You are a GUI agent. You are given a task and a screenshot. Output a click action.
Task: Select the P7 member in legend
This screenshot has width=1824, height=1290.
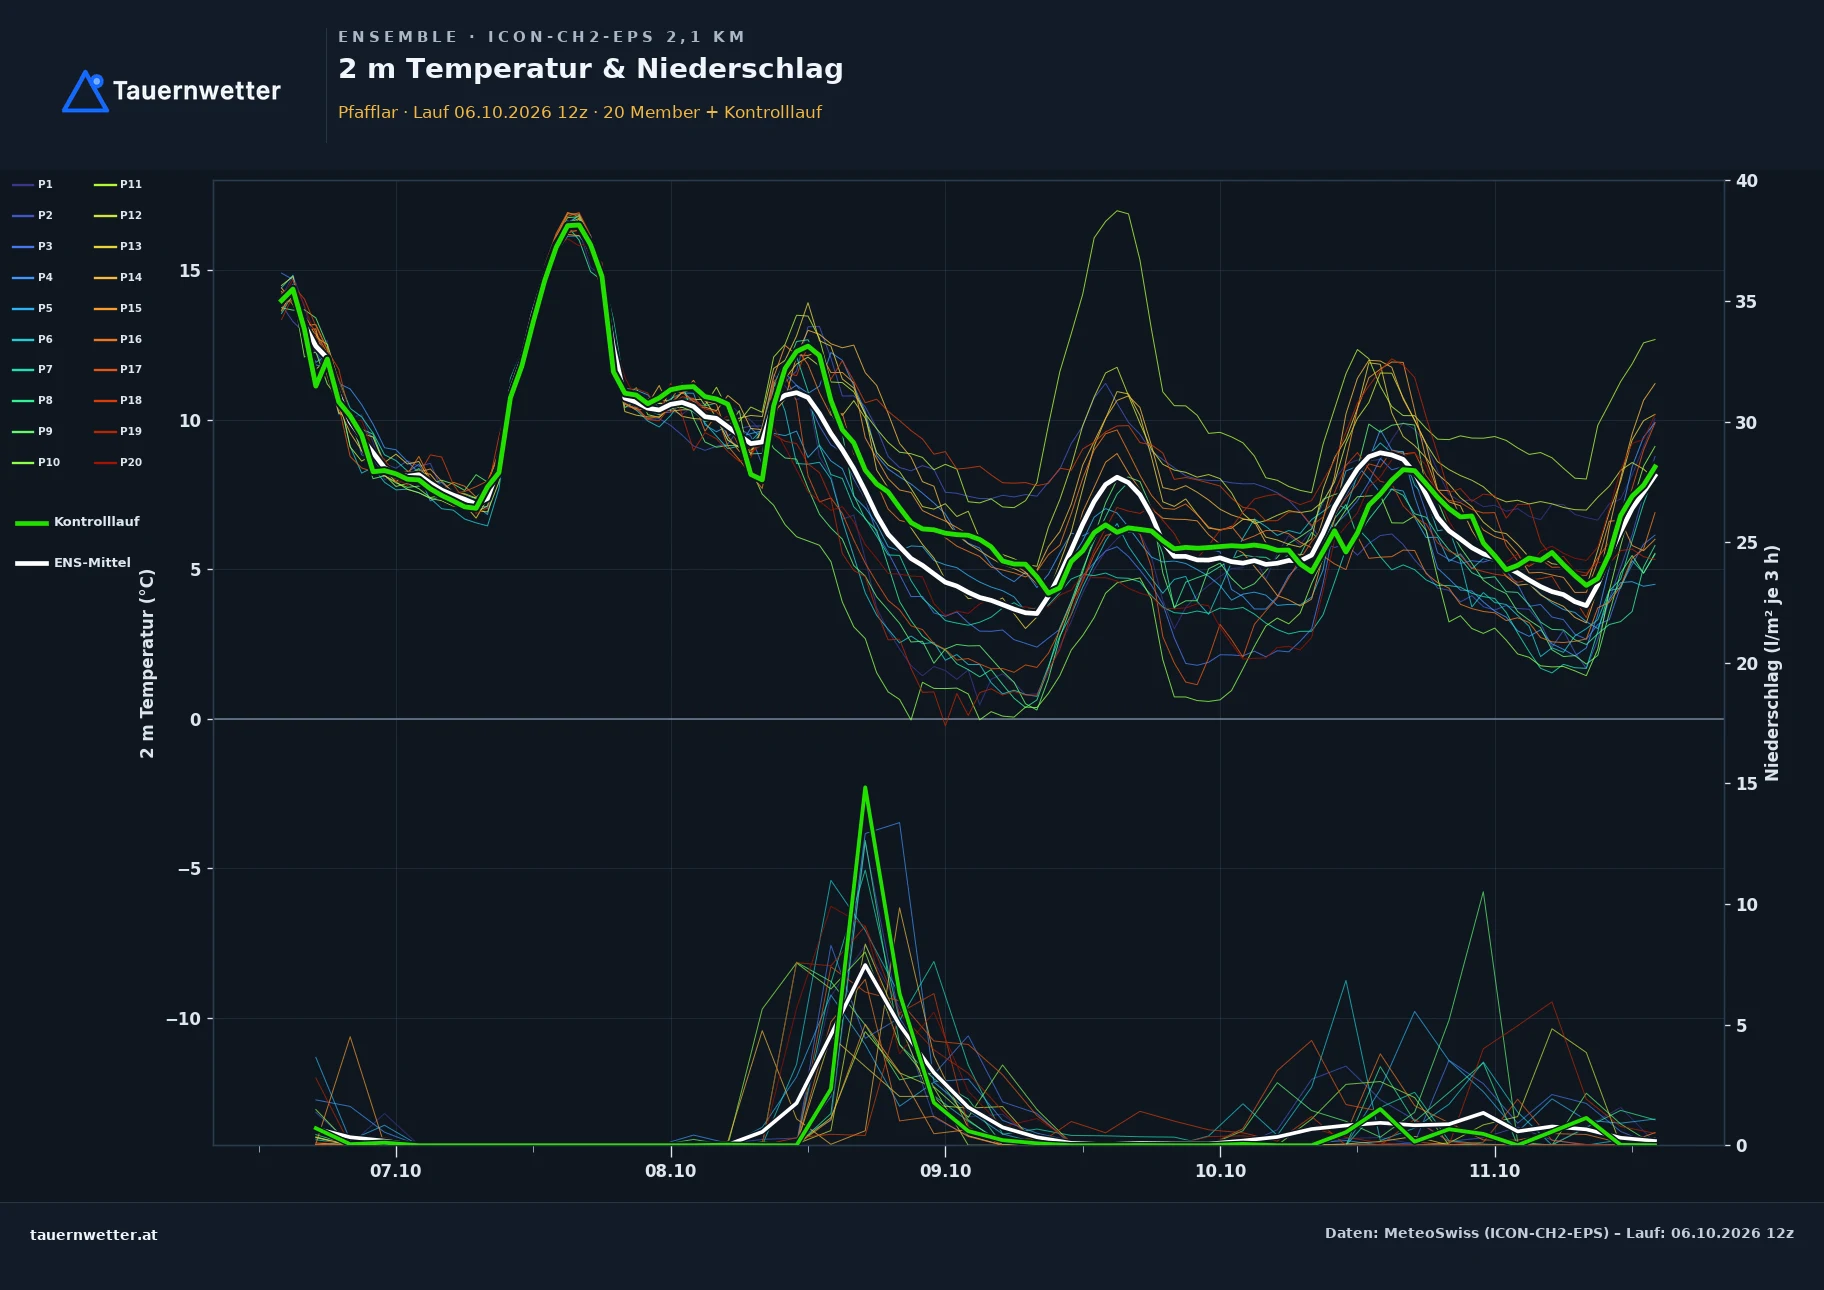(33, 369)
